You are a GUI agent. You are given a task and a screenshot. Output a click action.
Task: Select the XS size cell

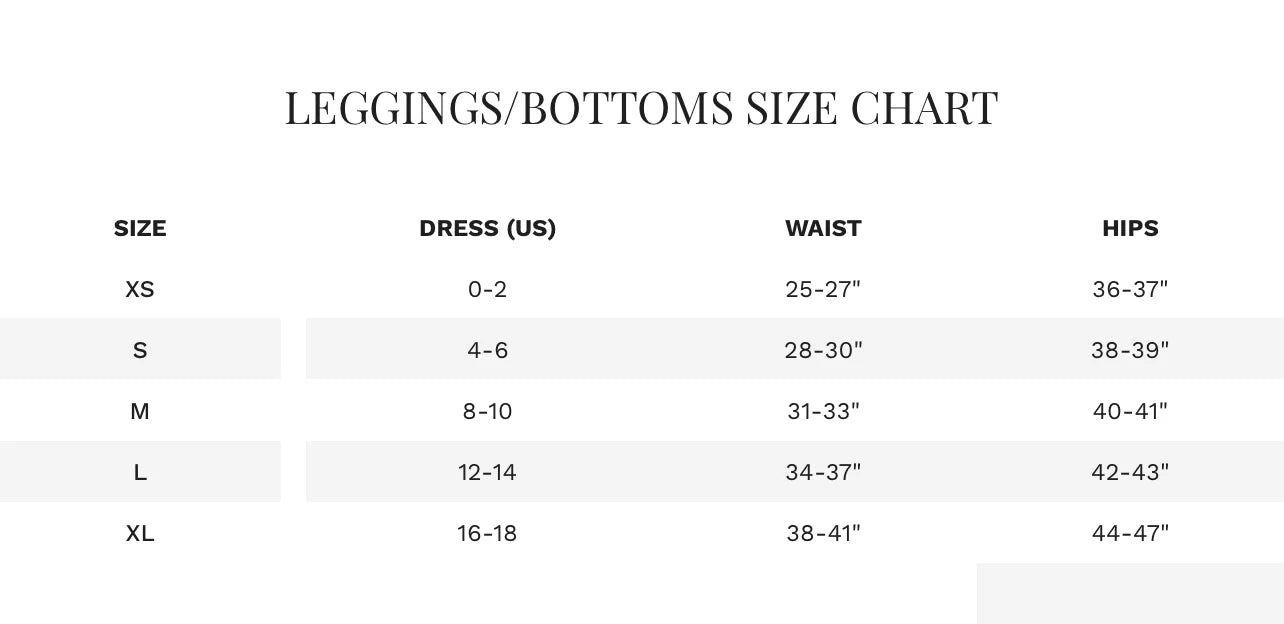tap(140, 289)
